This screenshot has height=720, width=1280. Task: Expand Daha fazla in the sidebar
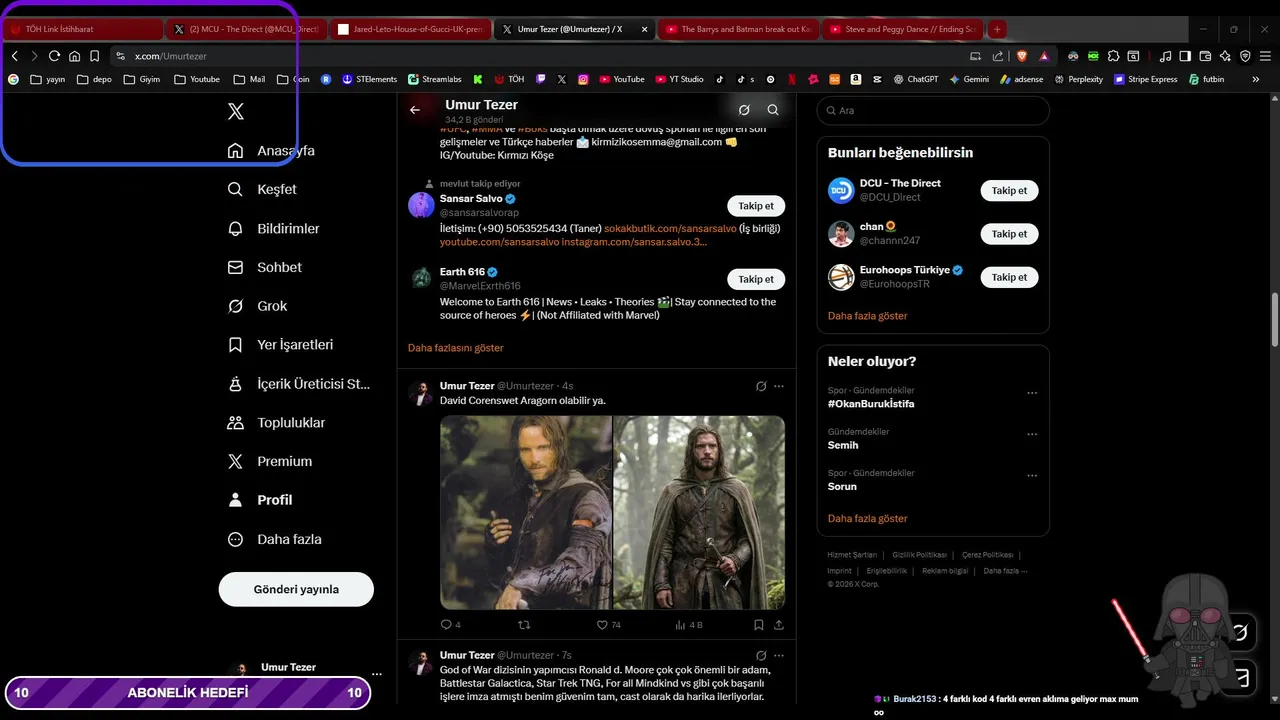tap(275, 539)
